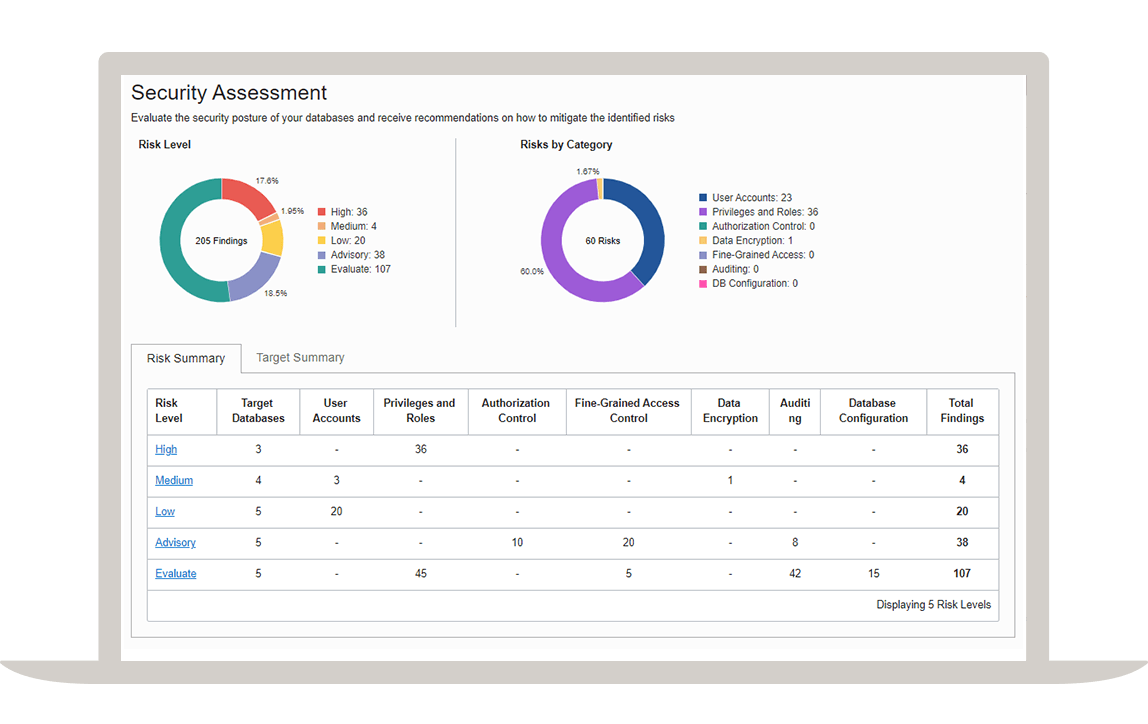This screenshot has width=1148, height=724.
Task: Click the orange Medium legend swatch
Action: 322,227
